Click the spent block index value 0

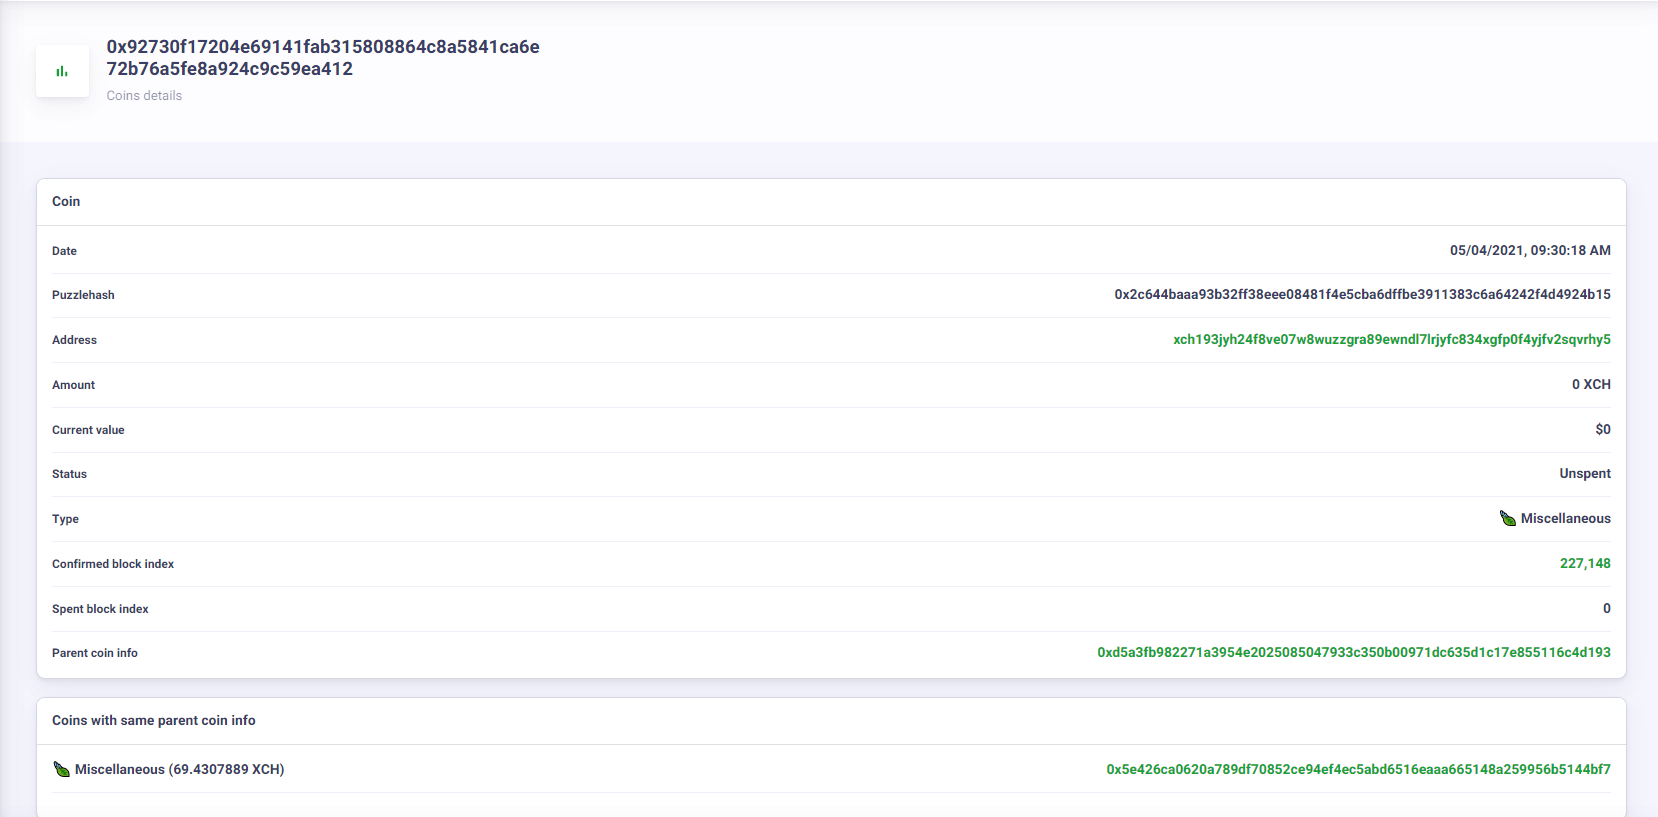point(1607,609)
